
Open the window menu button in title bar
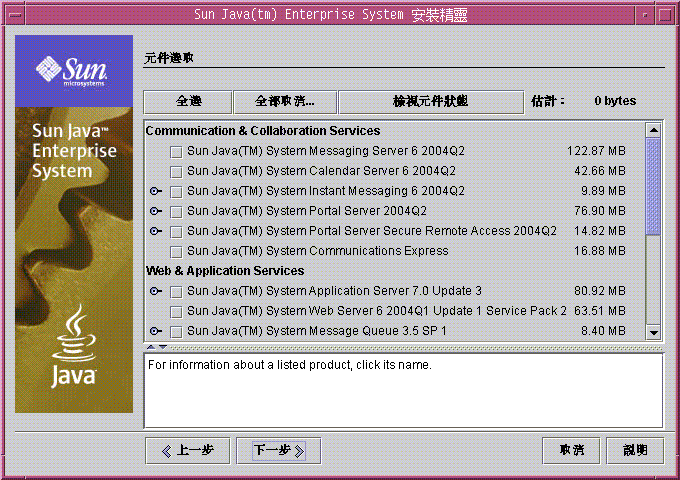tap(15, 15)
